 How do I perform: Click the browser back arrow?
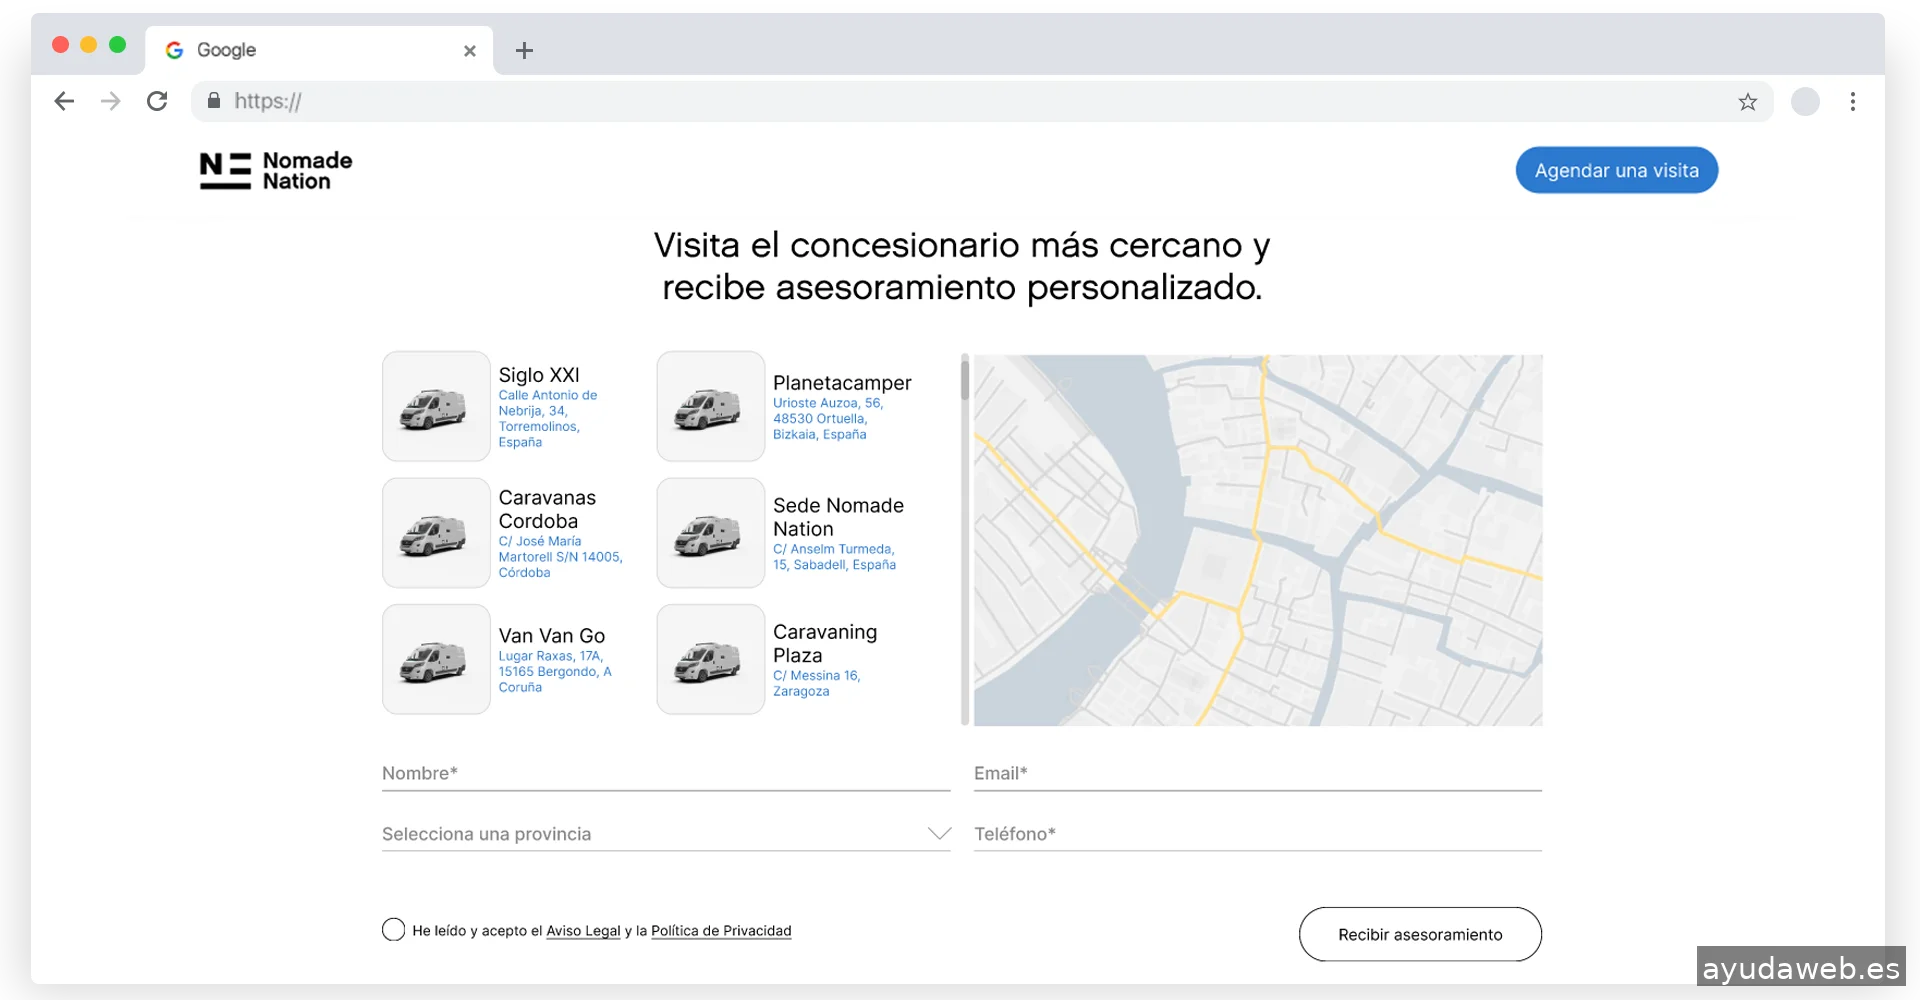click(64, 101)
